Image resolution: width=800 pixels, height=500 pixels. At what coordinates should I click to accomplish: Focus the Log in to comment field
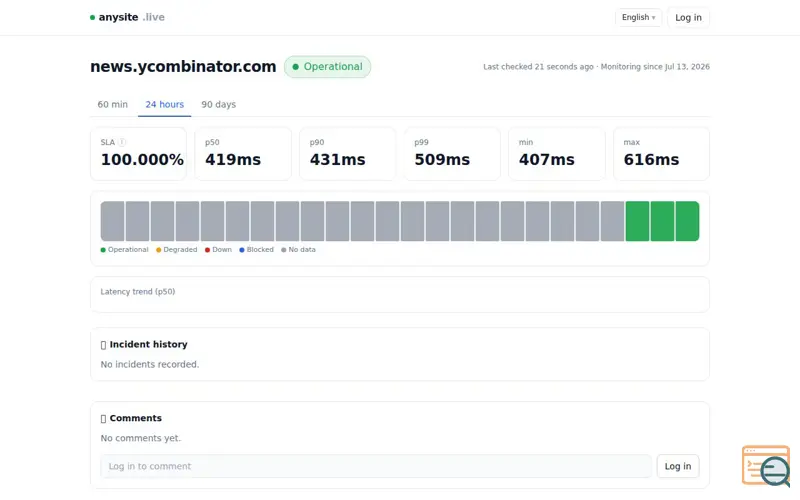pyautogui.click(x=376, y=466)
